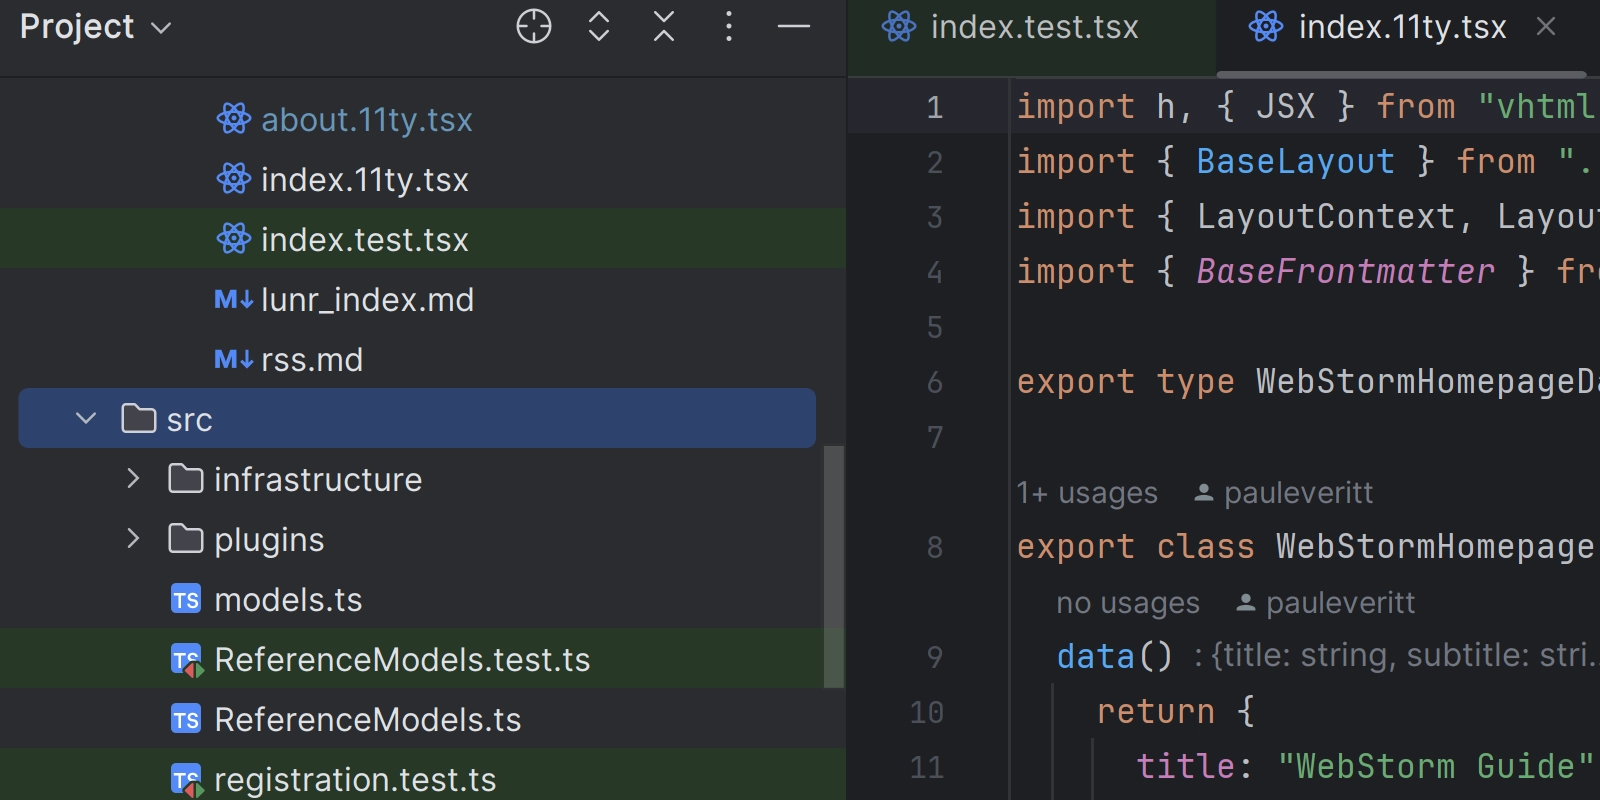This screenshot has width=1600, height=800.
Task: Click the data() method name on line 9
Action: tap(1095, 657)
